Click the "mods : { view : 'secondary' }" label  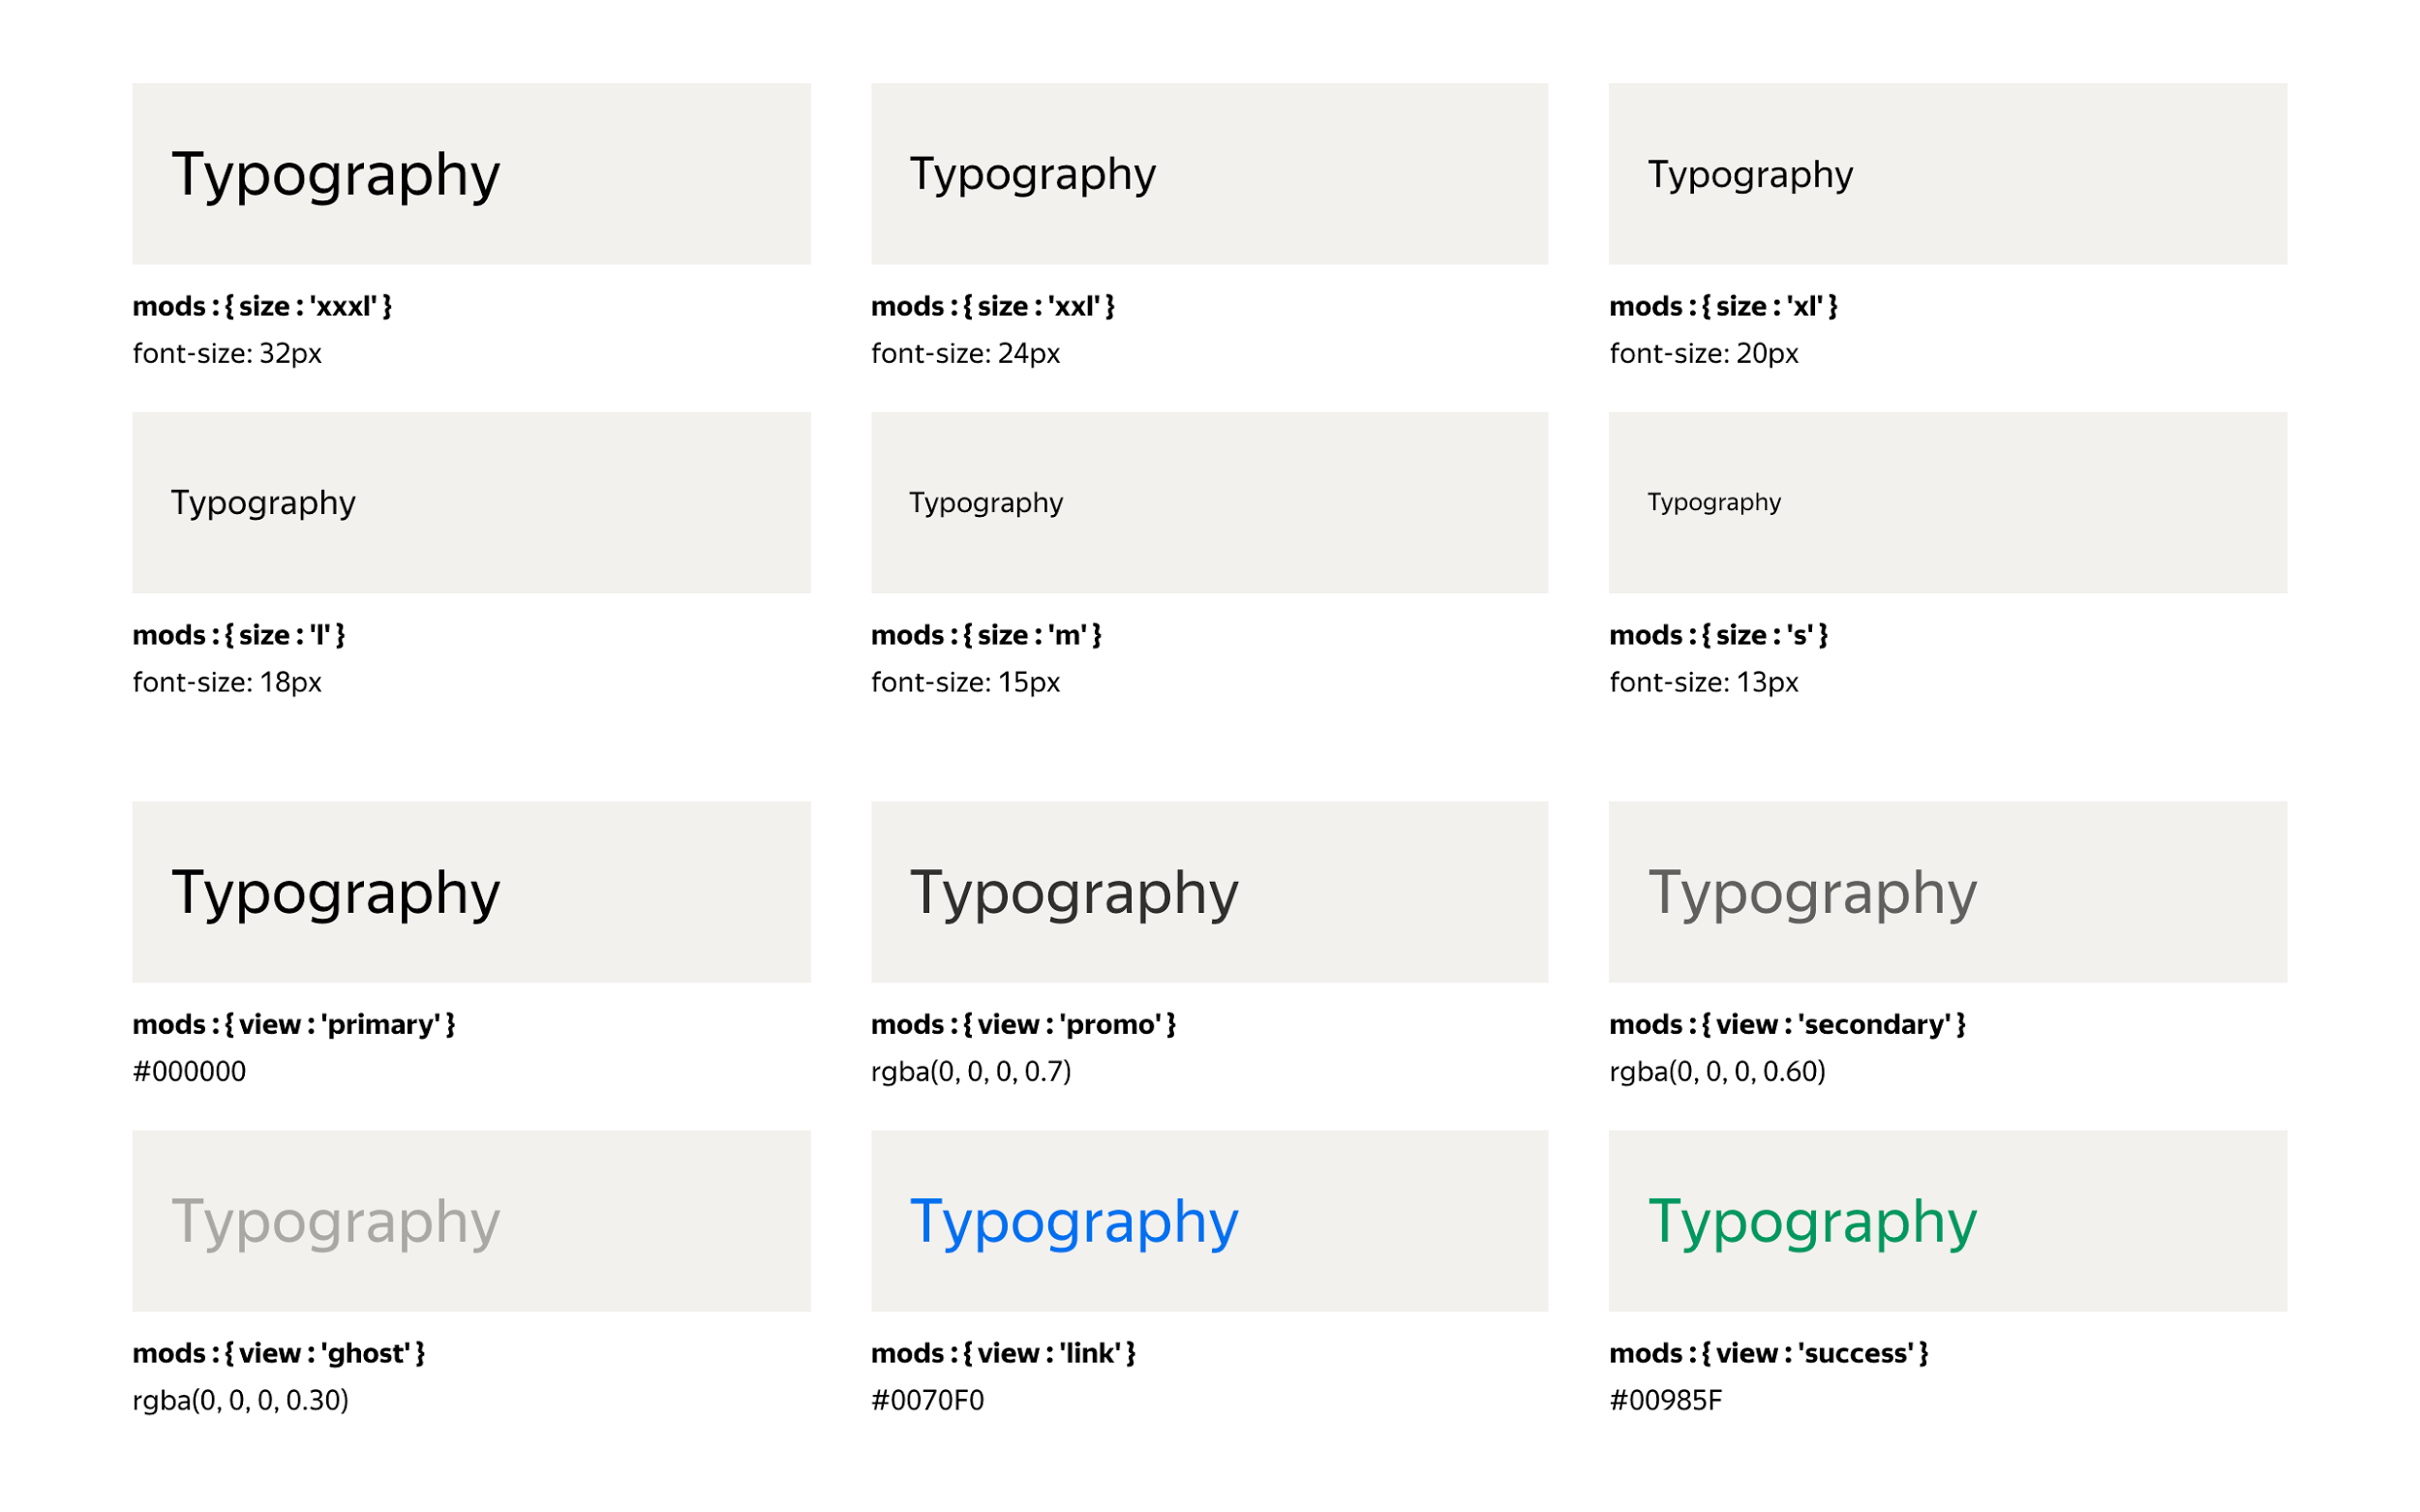(x=1787, y=1024)
